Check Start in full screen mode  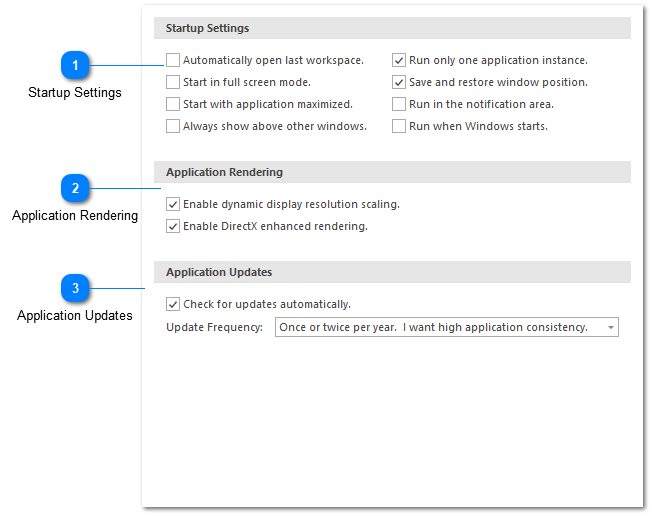tap(174, 82)
